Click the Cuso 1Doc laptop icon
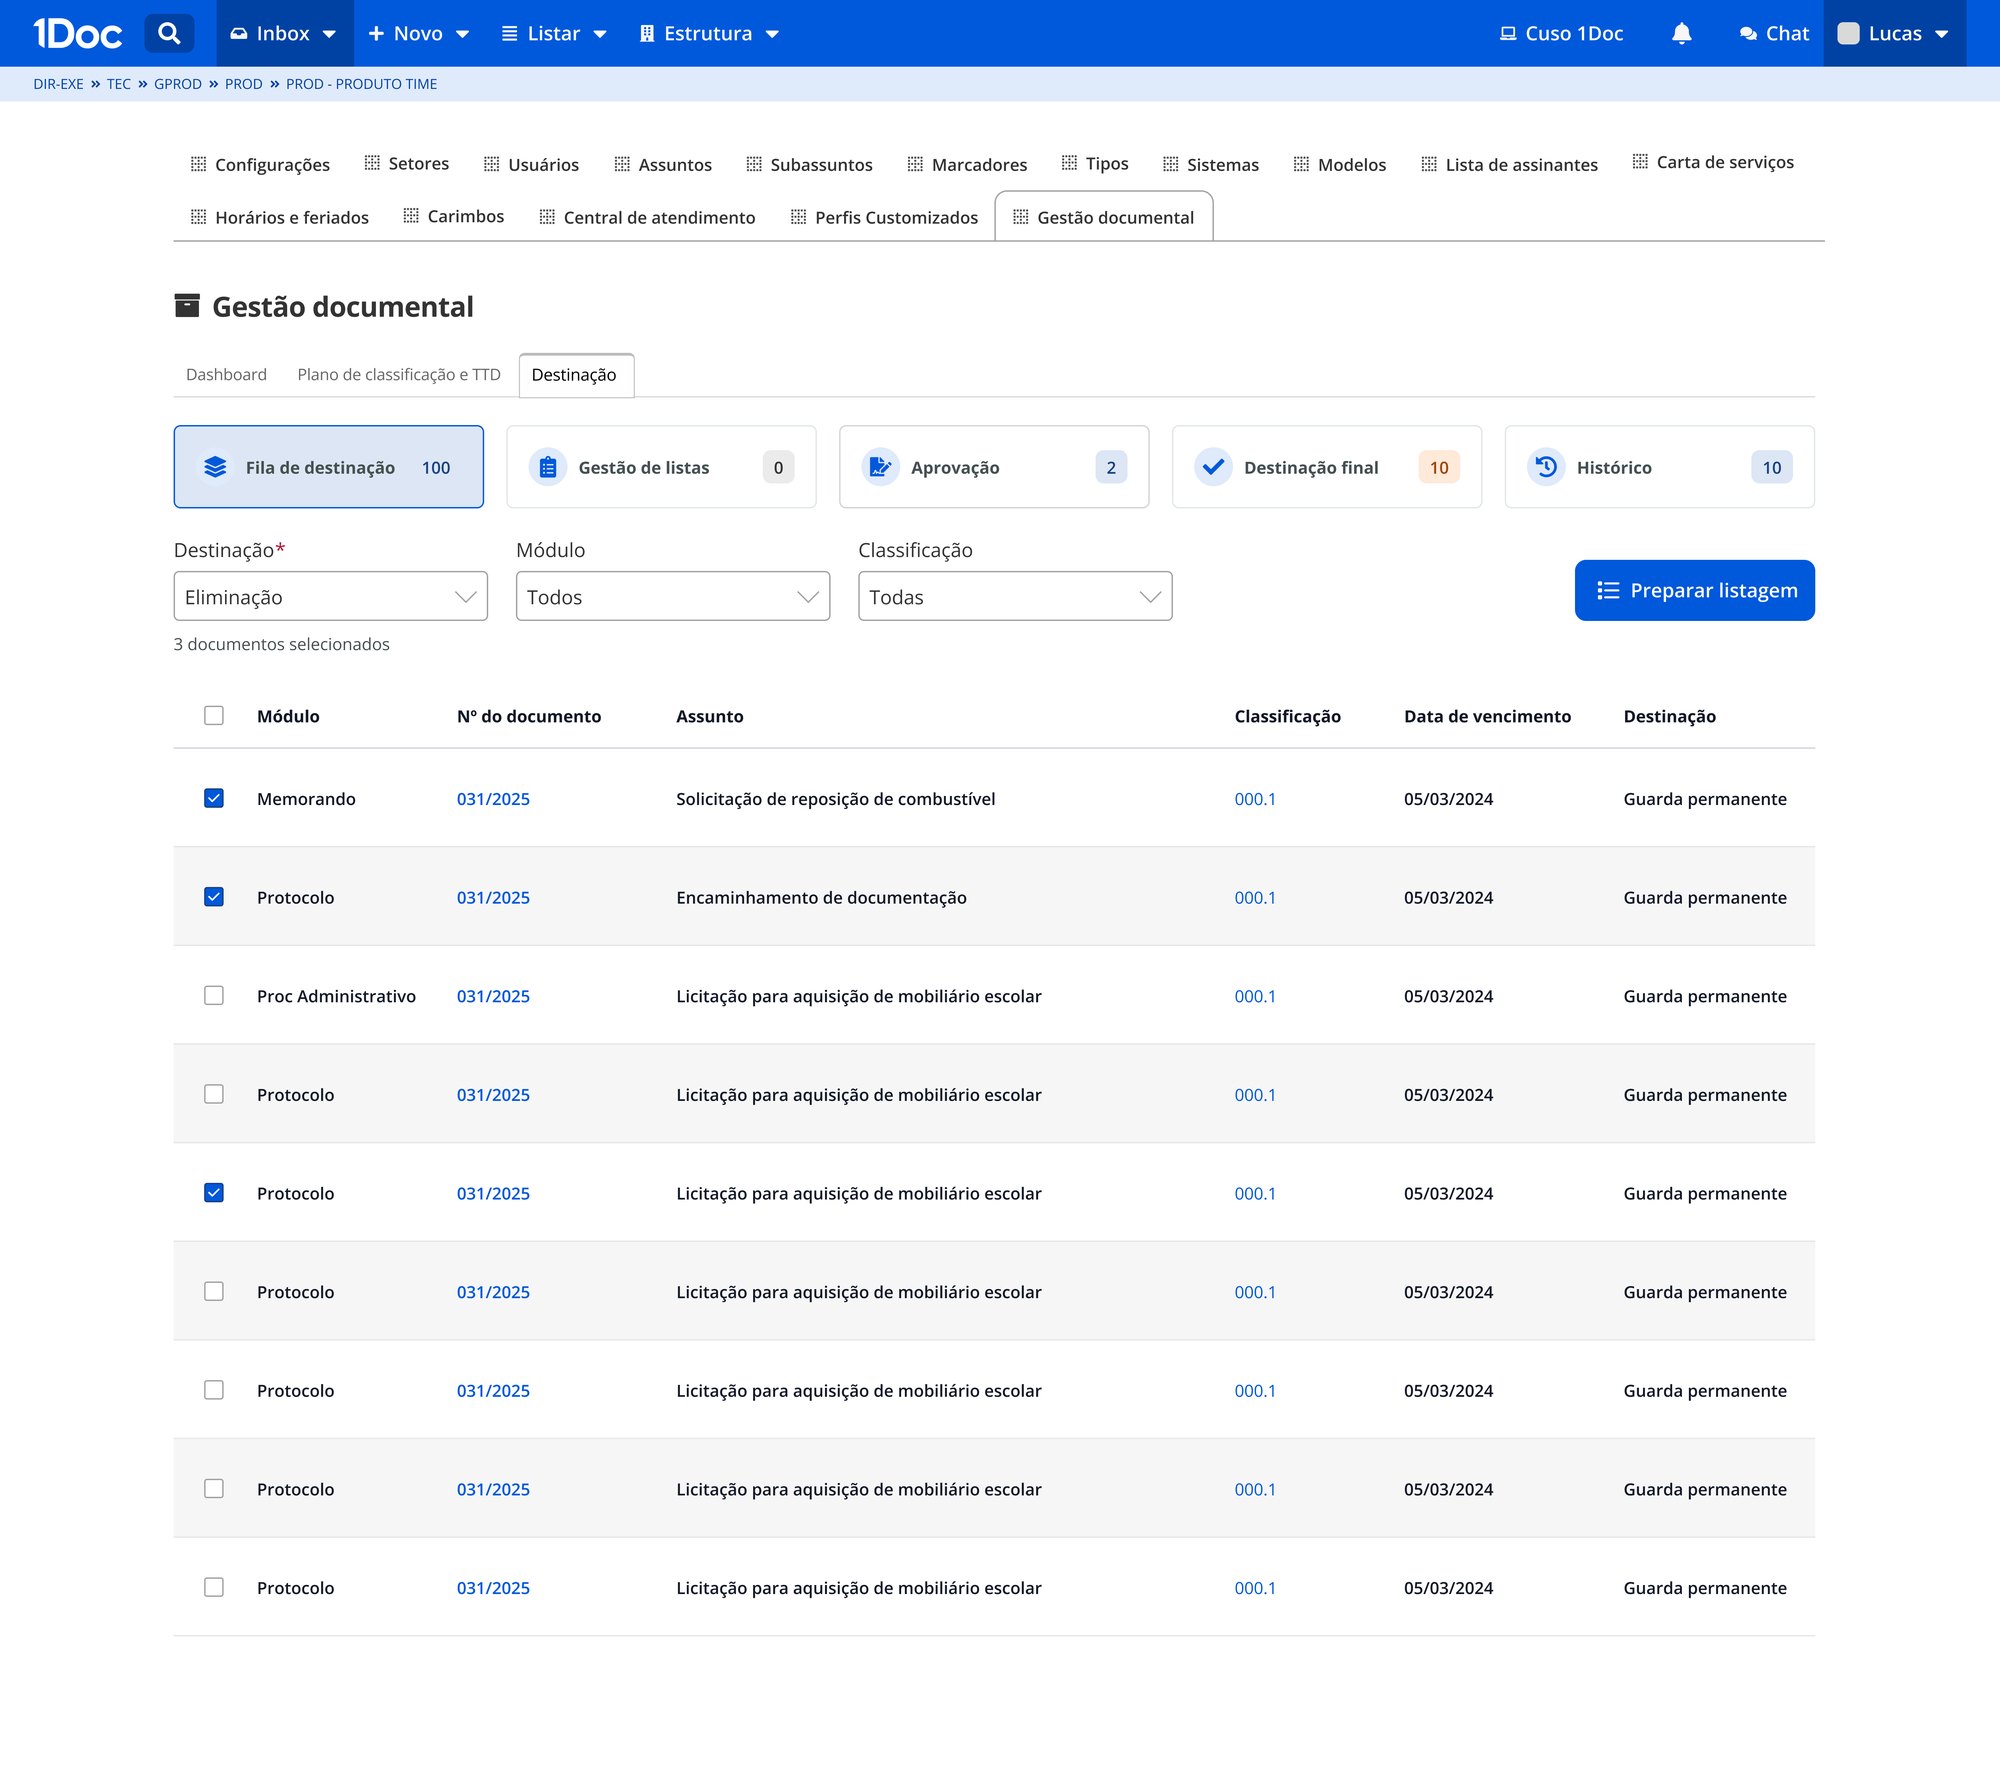 click(1508, 34)
